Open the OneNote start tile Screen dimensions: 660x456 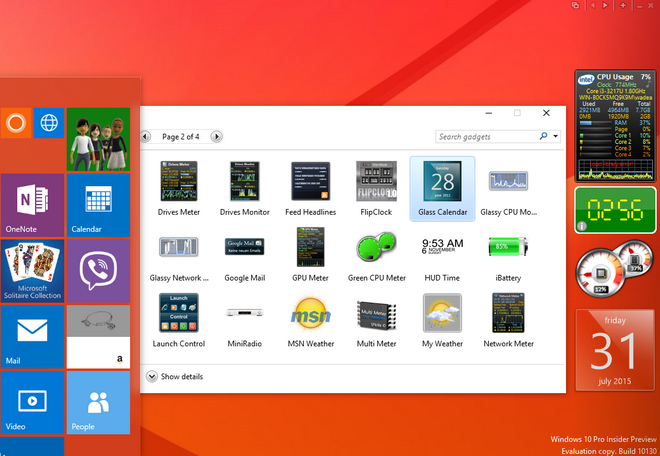32,205
